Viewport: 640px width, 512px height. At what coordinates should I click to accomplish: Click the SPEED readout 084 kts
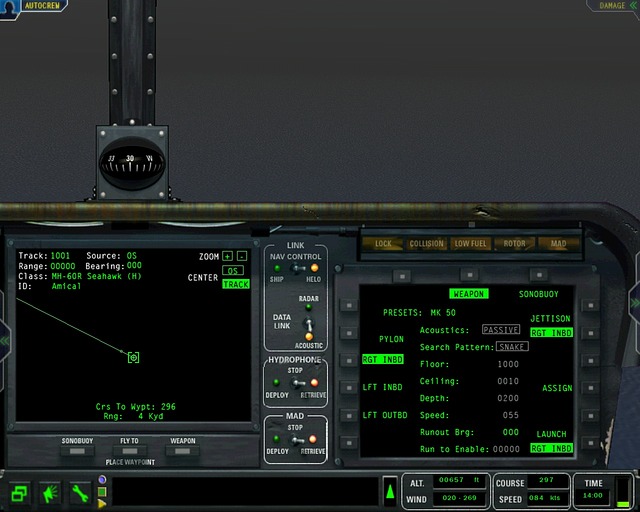click(x=547, y=498)
